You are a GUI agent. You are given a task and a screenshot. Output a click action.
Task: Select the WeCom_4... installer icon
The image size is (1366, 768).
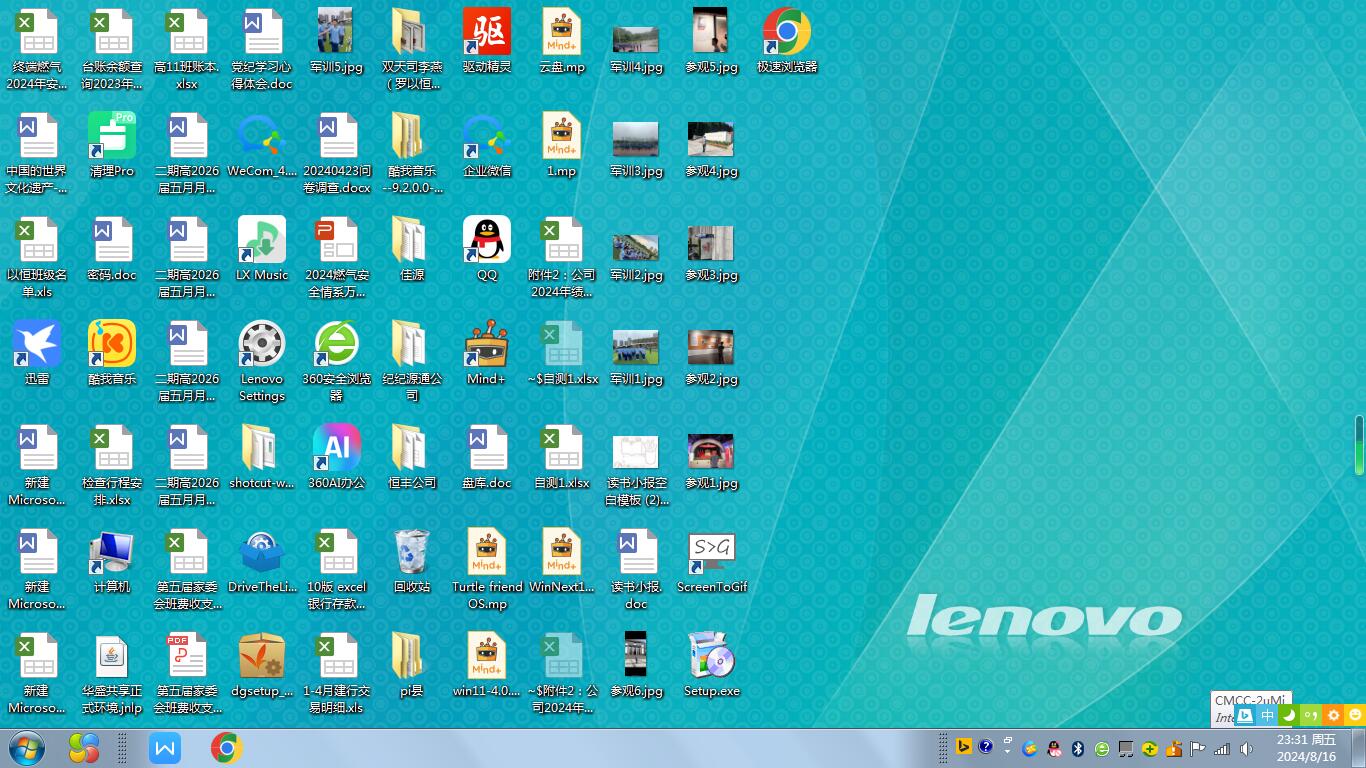point(262,136)
